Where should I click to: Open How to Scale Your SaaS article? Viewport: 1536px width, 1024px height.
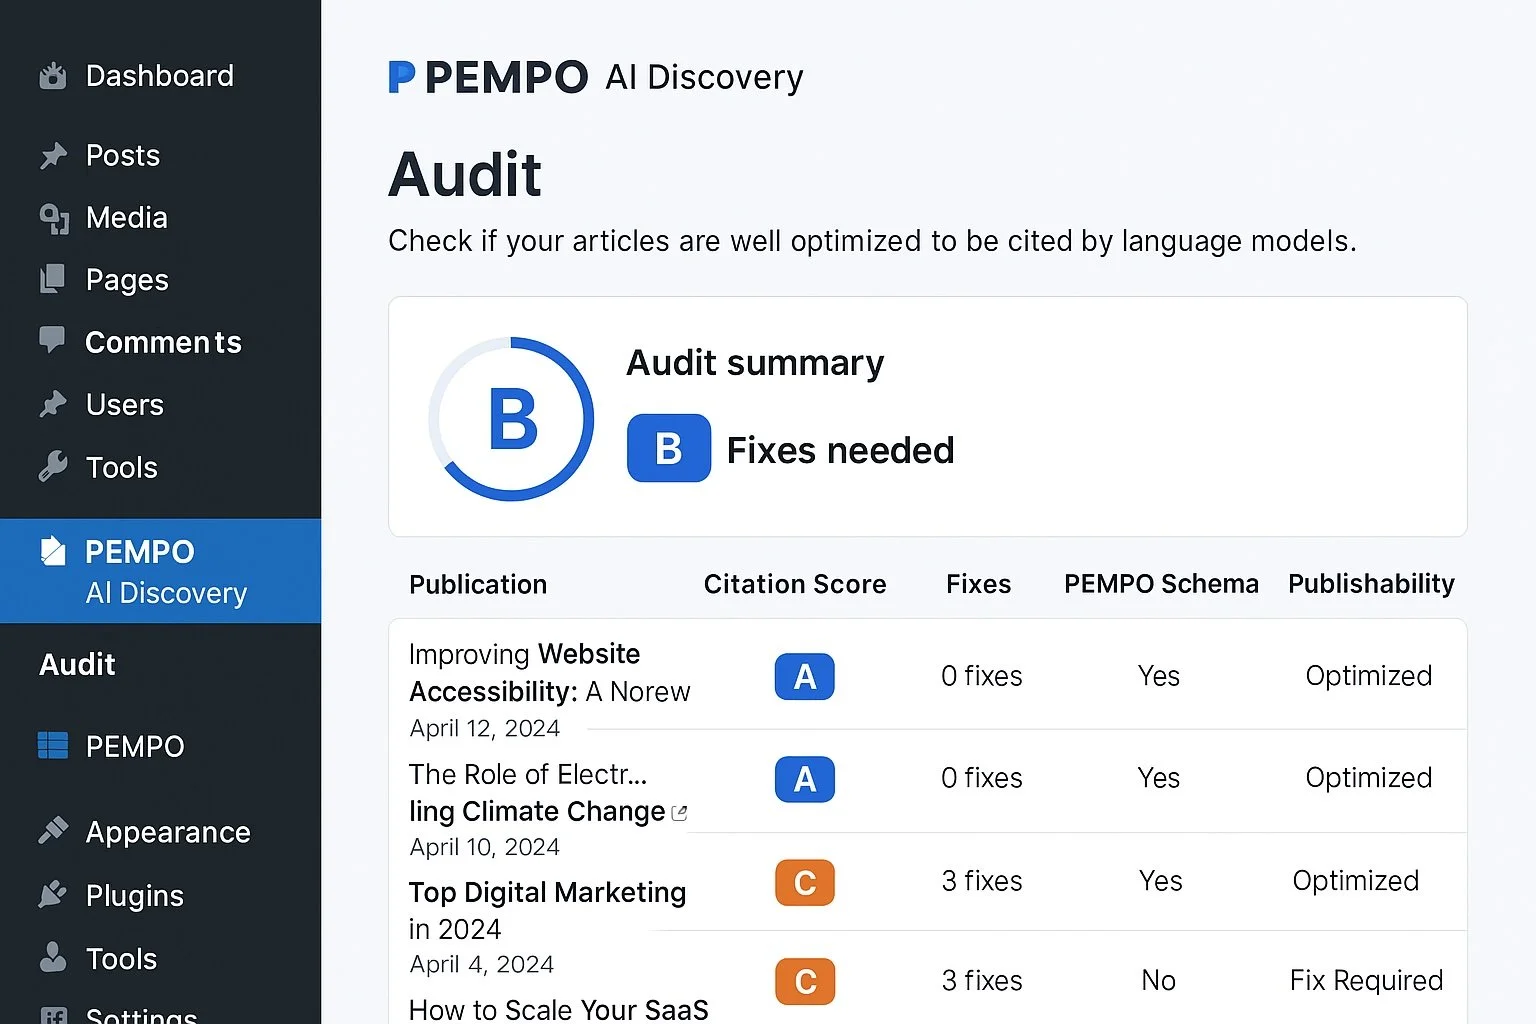pos(558,1010)
